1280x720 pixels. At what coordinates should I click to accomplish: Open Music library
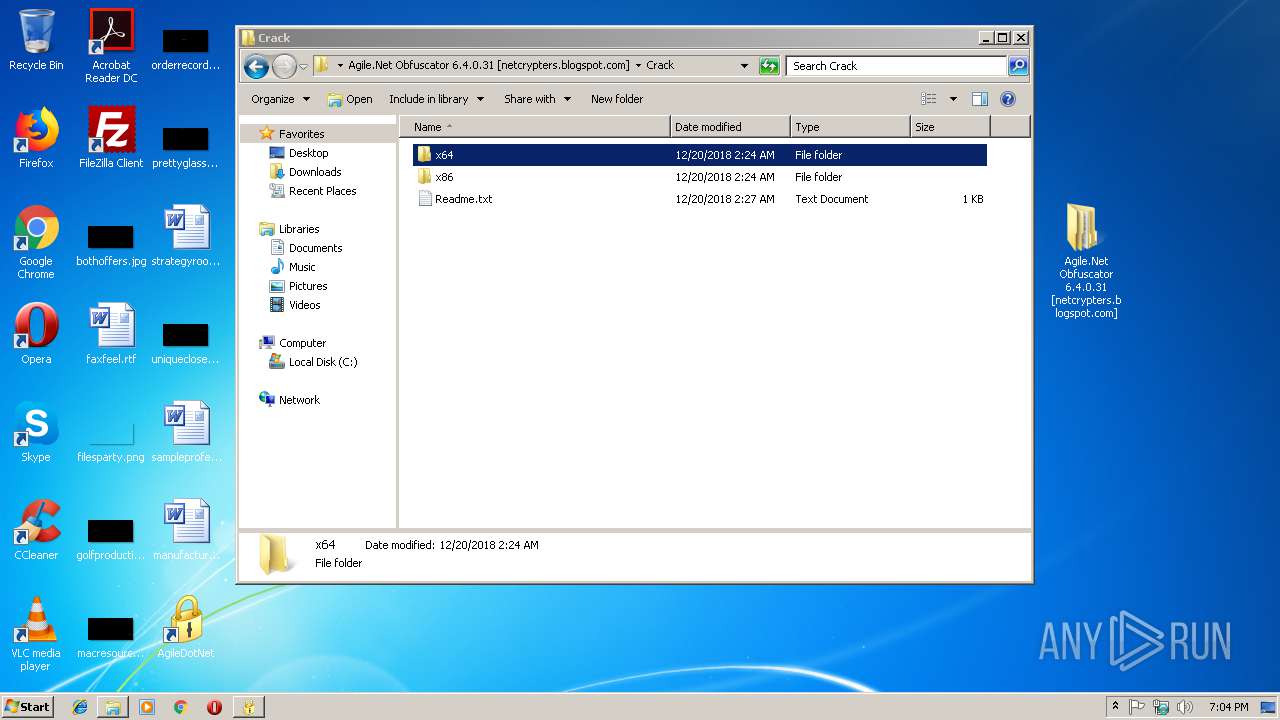click(x=302, y=267)
